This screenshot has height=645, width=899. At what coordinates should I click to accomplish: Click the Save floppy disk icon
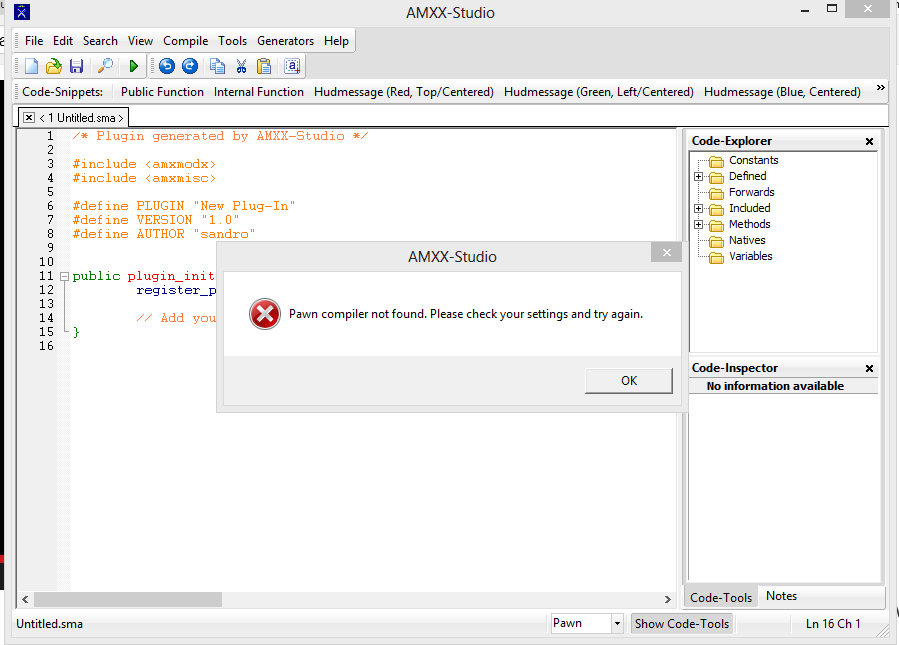pyautogui.click(x=76, y=67)
